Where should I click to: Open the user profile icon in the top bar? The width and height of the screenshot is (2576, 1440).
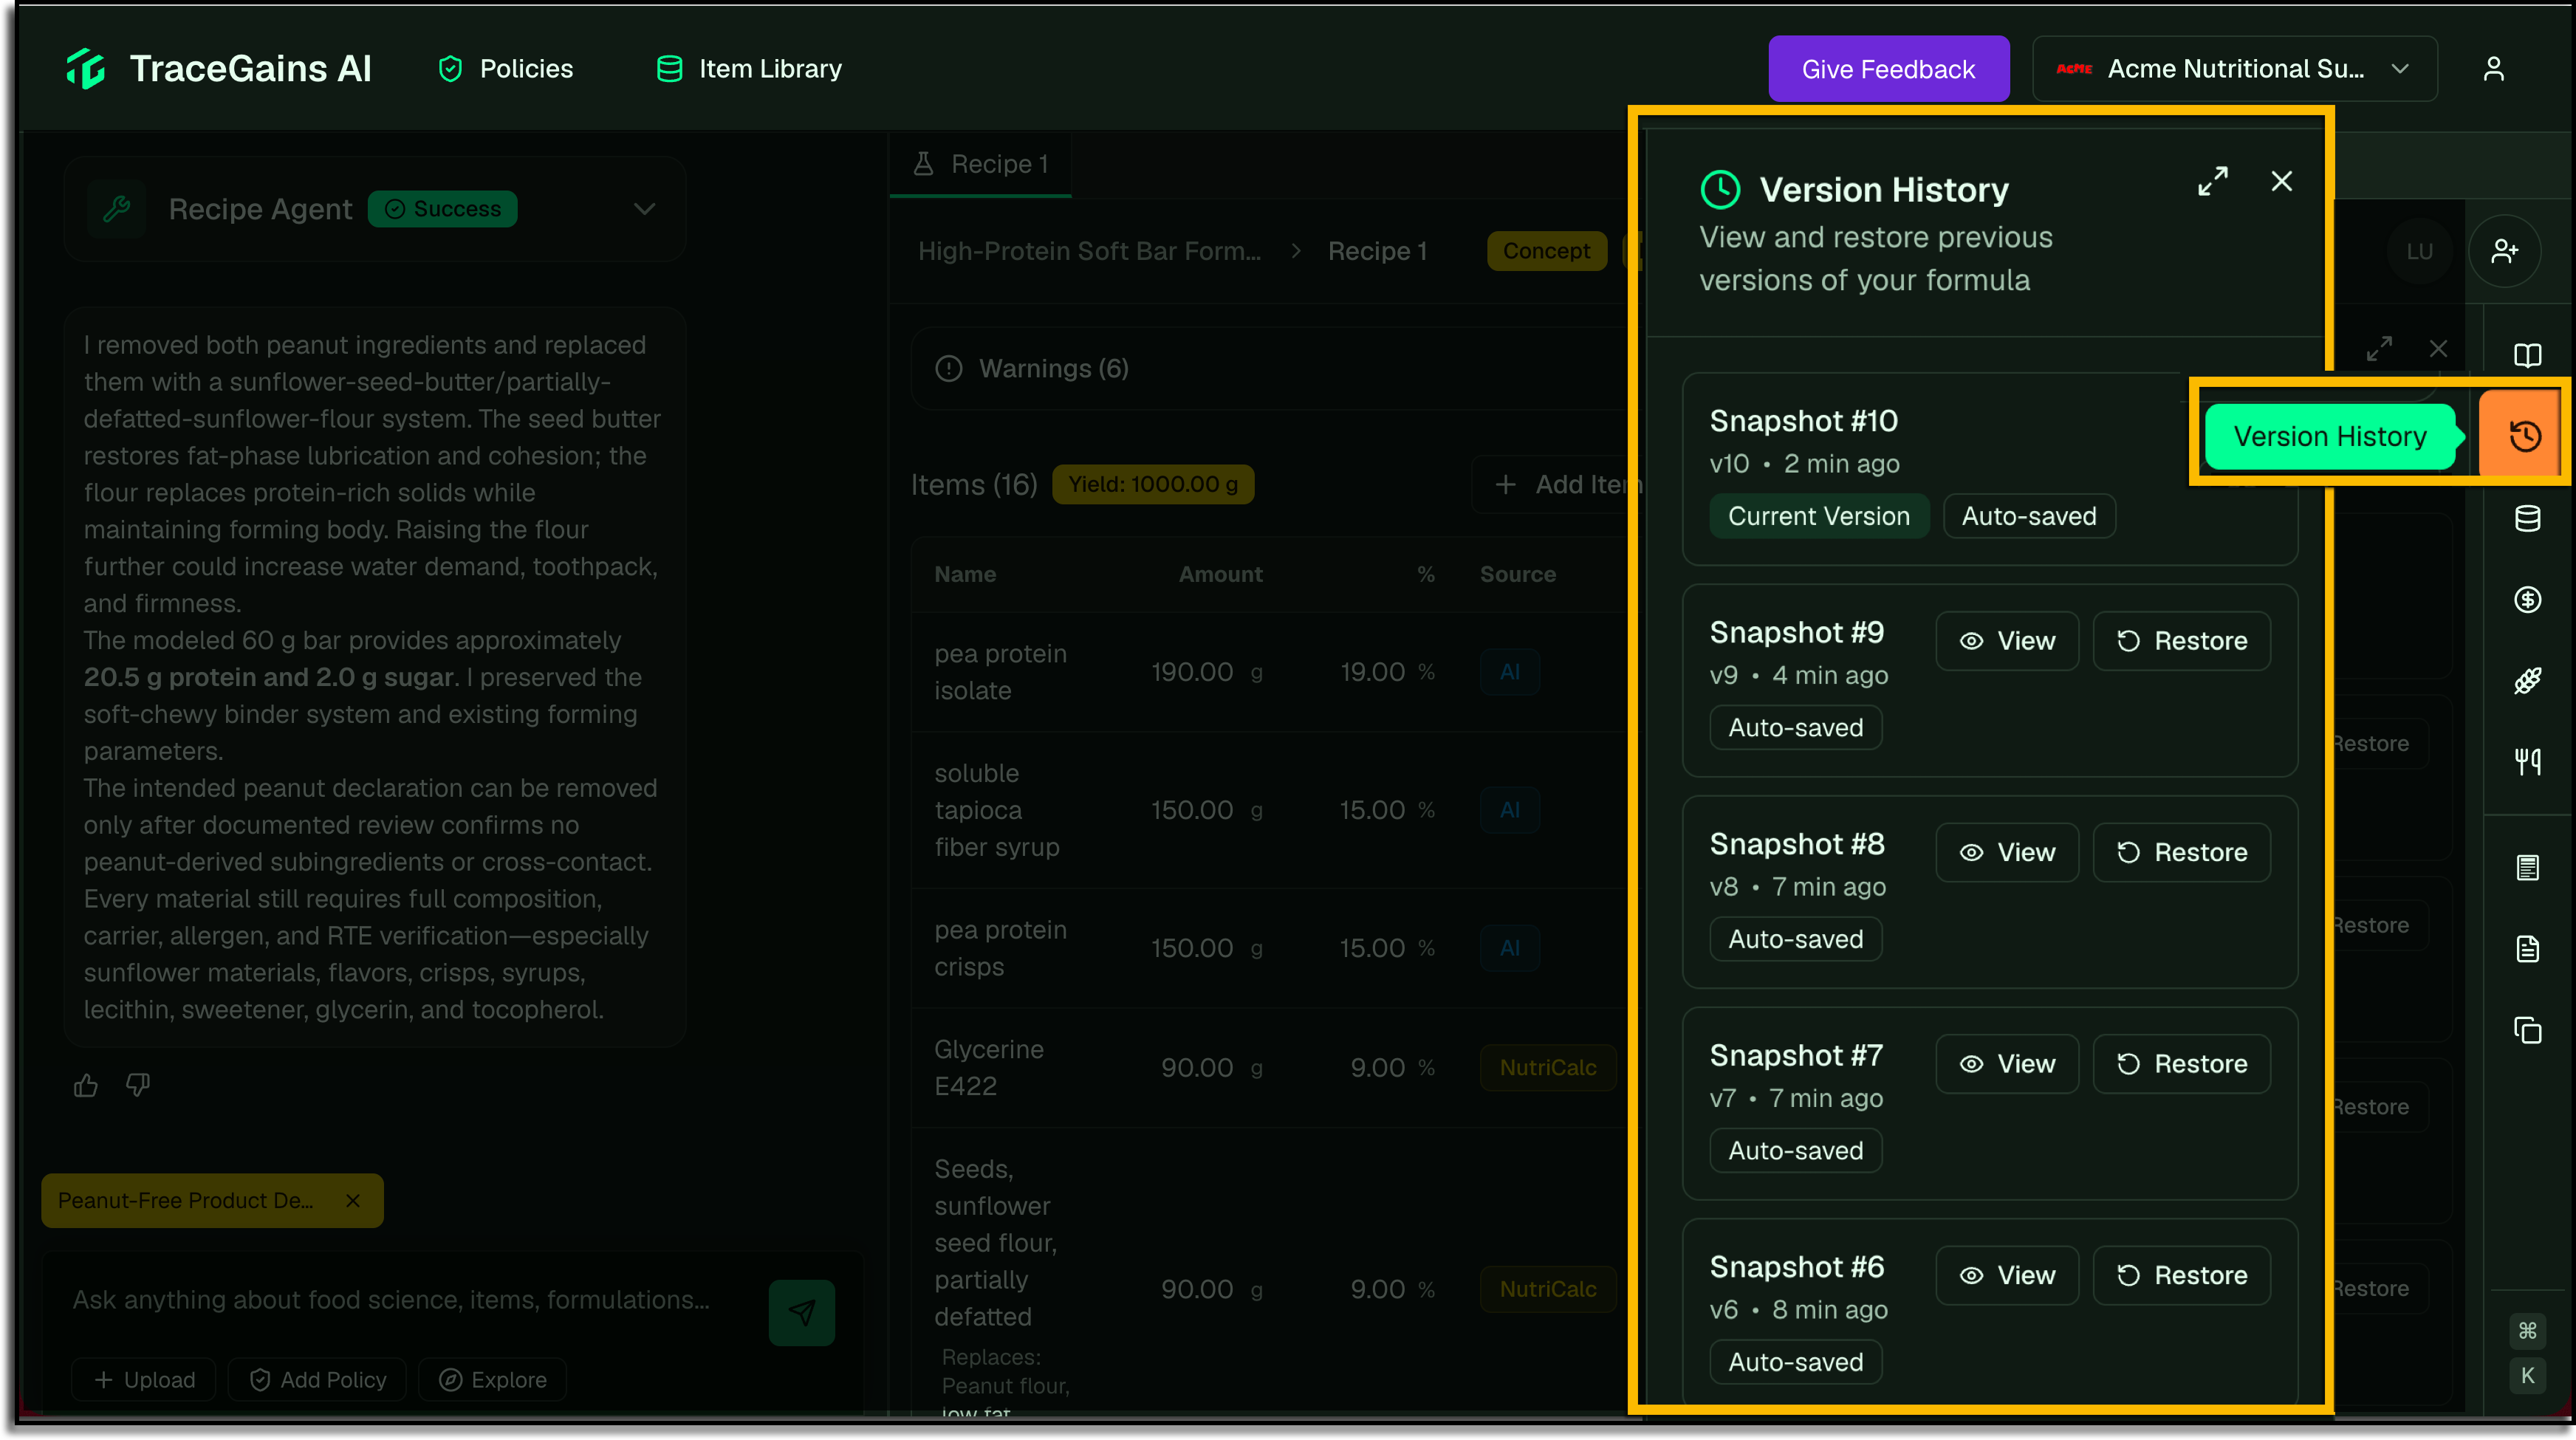point(2493,68)
